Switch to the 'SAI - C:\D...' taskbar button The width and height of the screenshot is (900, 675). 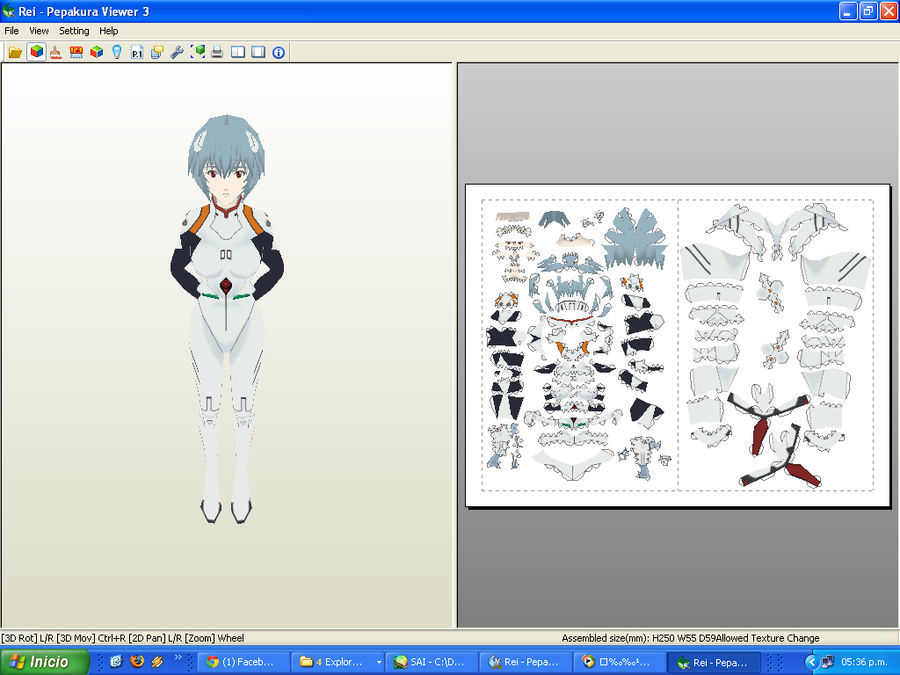pyautogui.click(x=430, y=662)
